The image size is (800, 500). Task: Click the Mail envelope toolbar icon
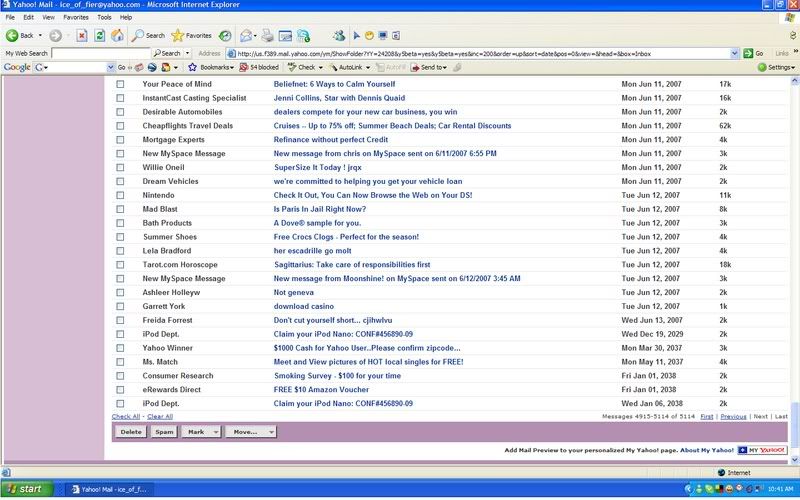coord(246,35)
